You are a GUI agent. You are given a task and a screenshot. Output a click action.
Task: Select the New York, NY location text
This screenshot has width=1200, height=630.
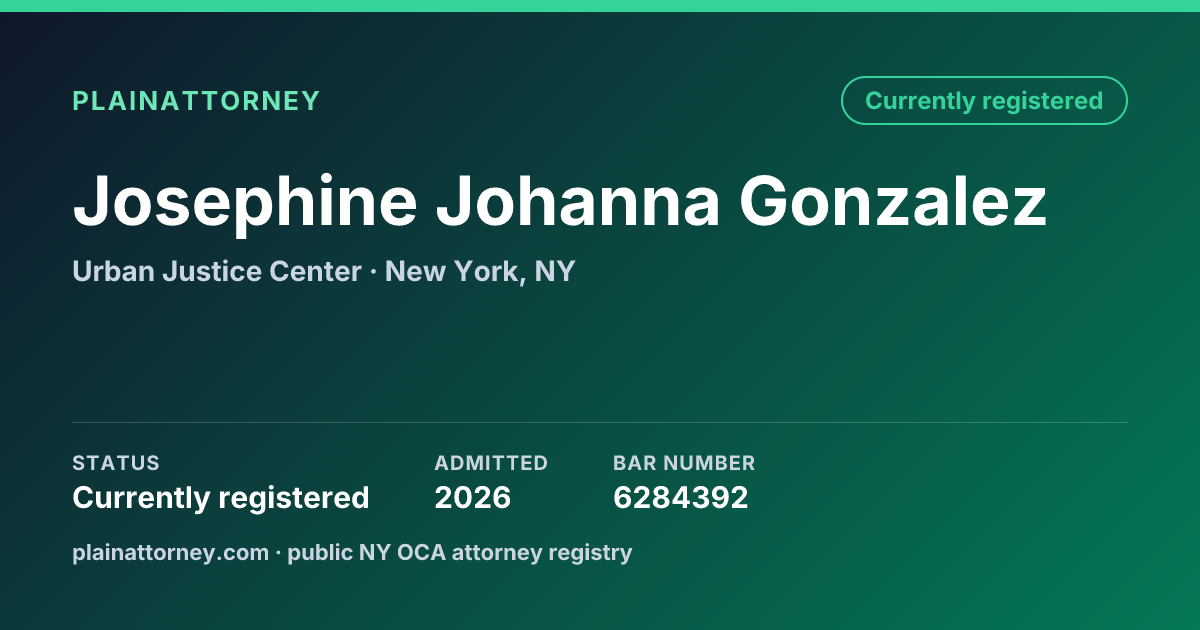click(480, 271)
